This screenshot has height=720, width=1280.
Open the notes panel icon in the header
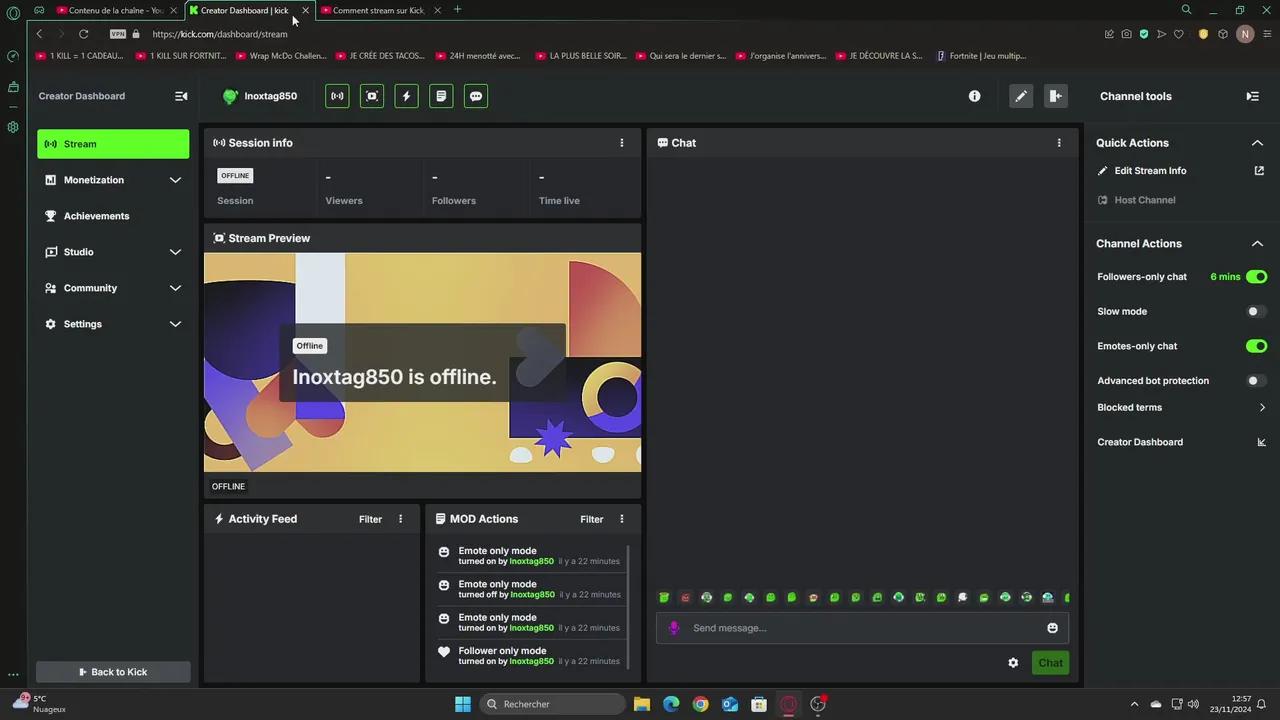[441, 95]
